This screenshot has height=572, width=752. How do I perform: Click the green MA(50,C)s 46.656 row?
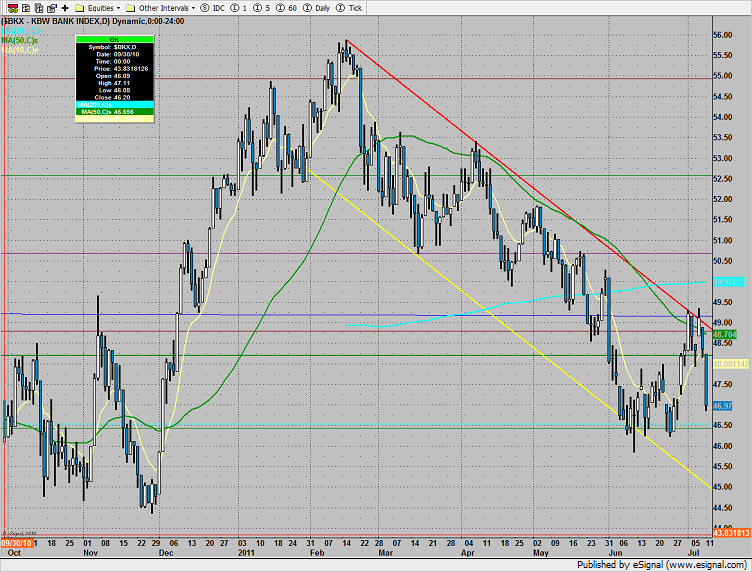115,112
